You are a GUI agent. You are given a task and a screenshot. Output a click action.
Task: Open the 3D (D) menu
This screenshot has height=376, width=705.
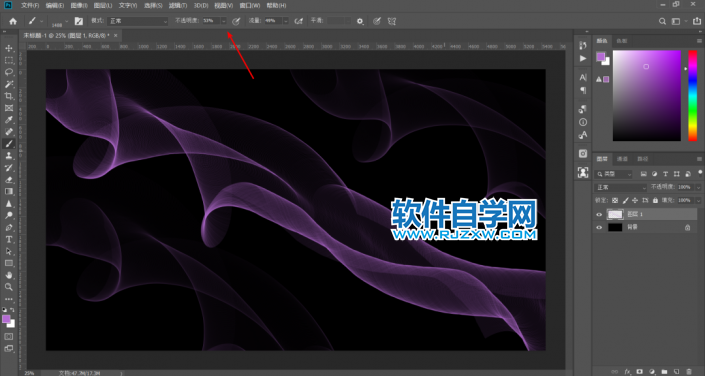(x=201, y=6)
